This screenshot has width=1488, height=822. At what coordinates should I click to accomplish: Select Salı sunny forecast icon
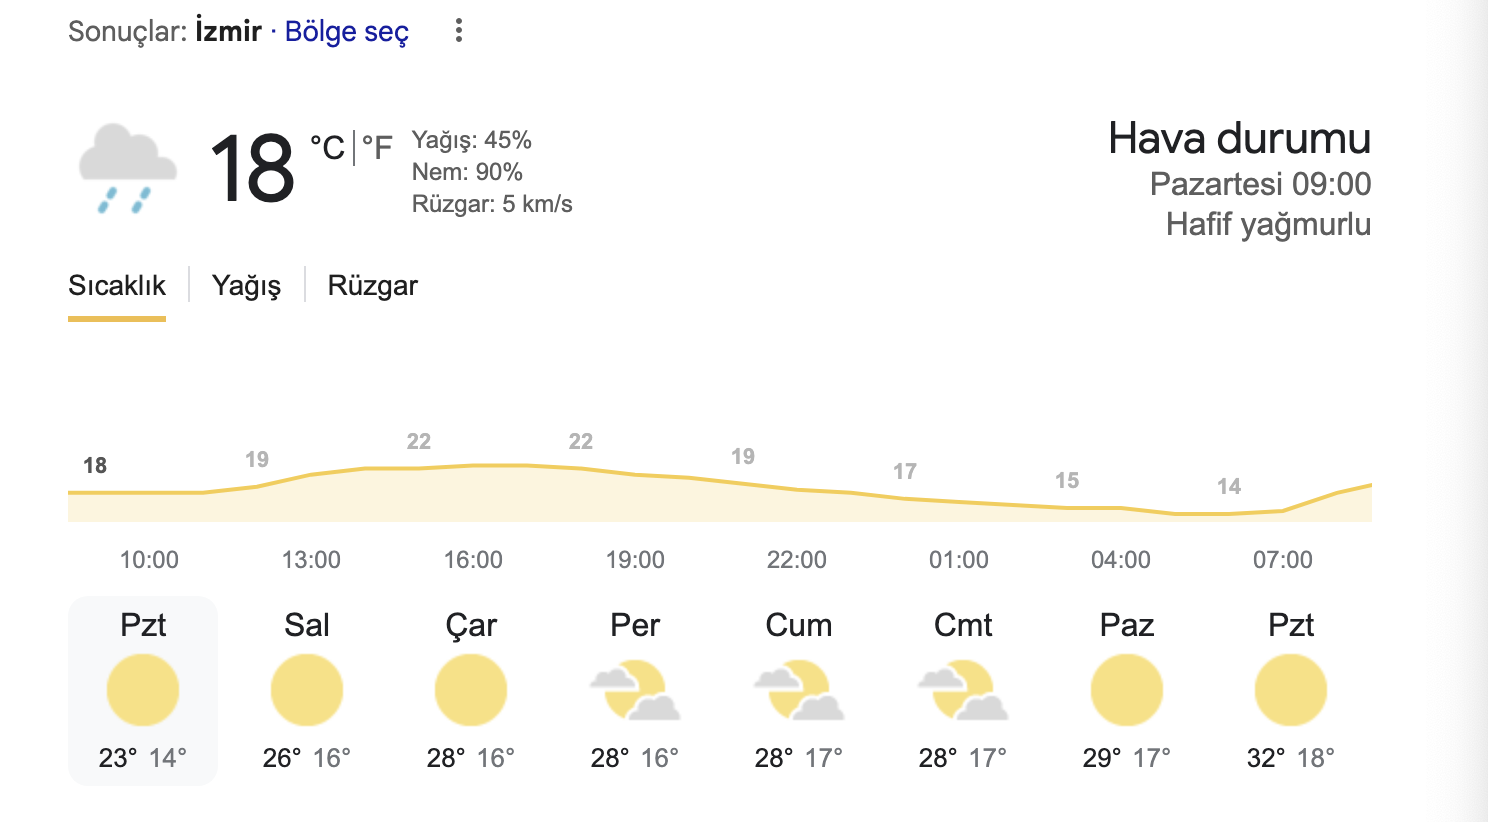pyautogui.click(x=307, y=690)
